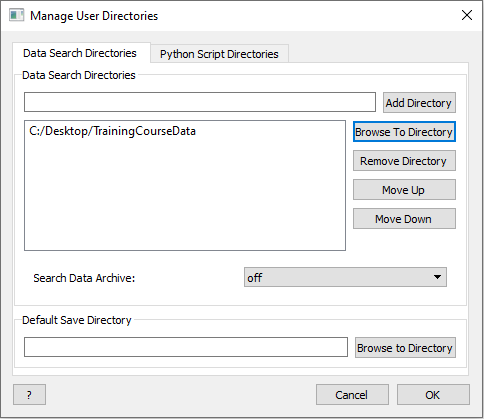Click the highlighted Browse To Directory button
This screenshot has width=484, height=419.
click(404, 132)
